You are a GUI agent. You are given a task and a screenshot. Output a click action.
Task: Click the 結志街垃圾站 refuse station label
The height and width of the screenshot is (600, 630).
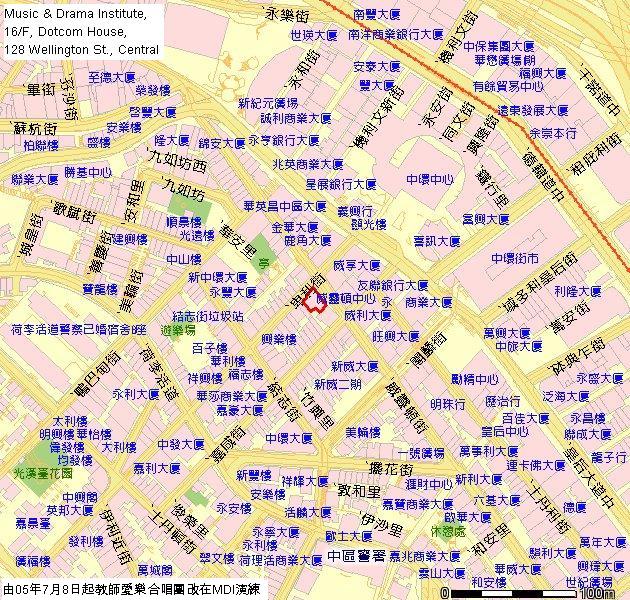tap(207, 315)
